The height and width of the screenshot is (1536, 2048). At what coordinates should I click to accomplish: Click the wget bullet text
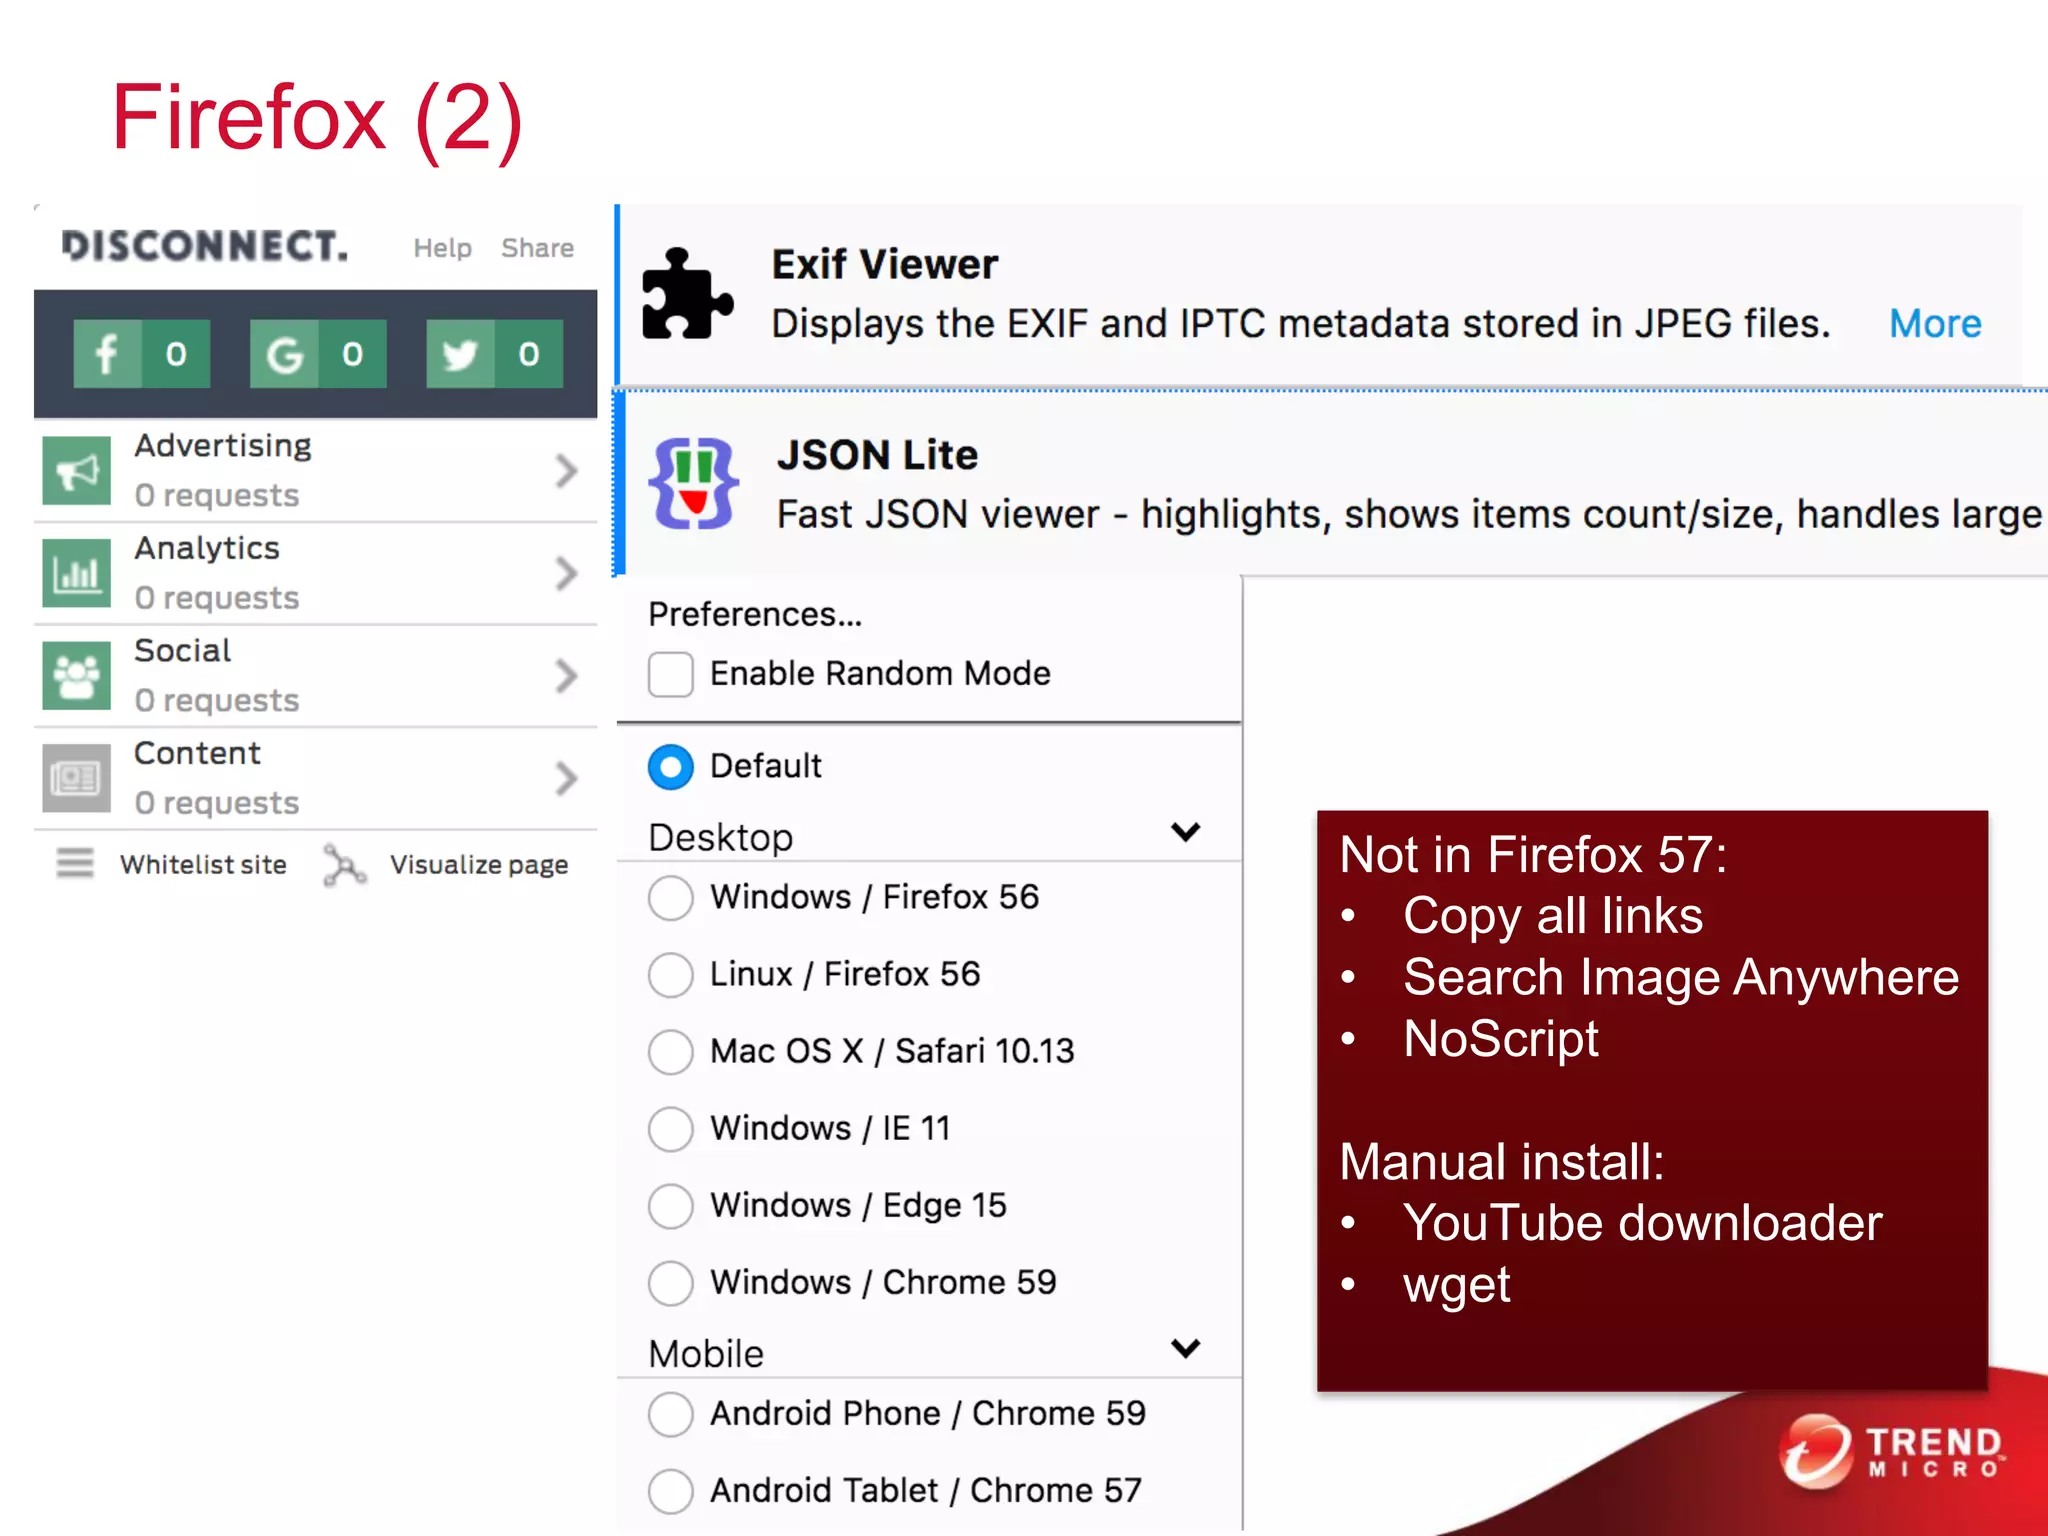pos(1457,1286)
